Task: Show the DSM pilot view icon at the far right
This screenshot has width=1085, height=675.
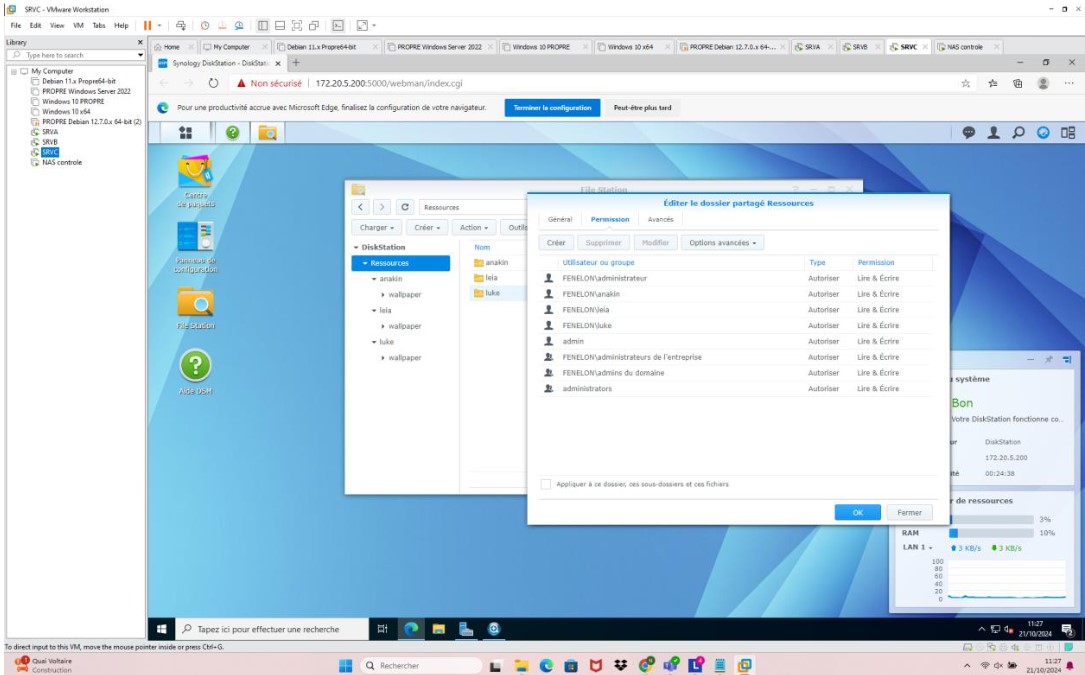Action: tap(1068, 132)
